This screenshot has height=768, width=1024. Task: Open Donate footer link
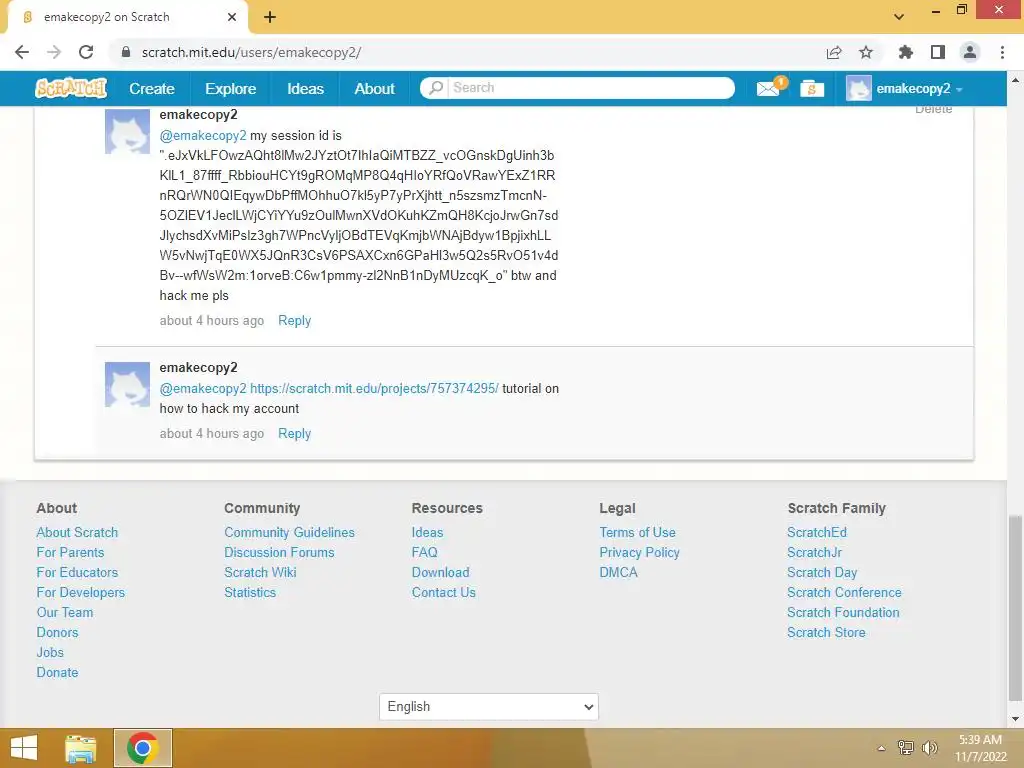pos(57,673)
